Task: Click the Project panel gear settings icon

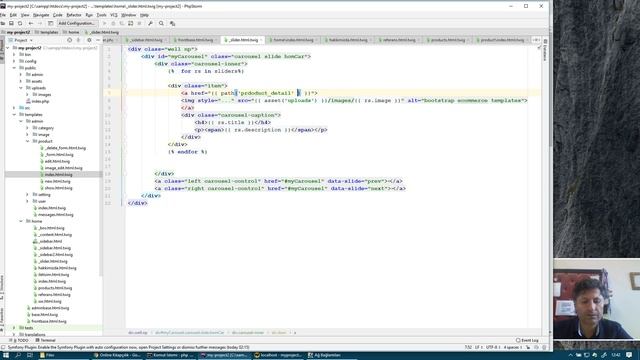Action: point(89,40)
